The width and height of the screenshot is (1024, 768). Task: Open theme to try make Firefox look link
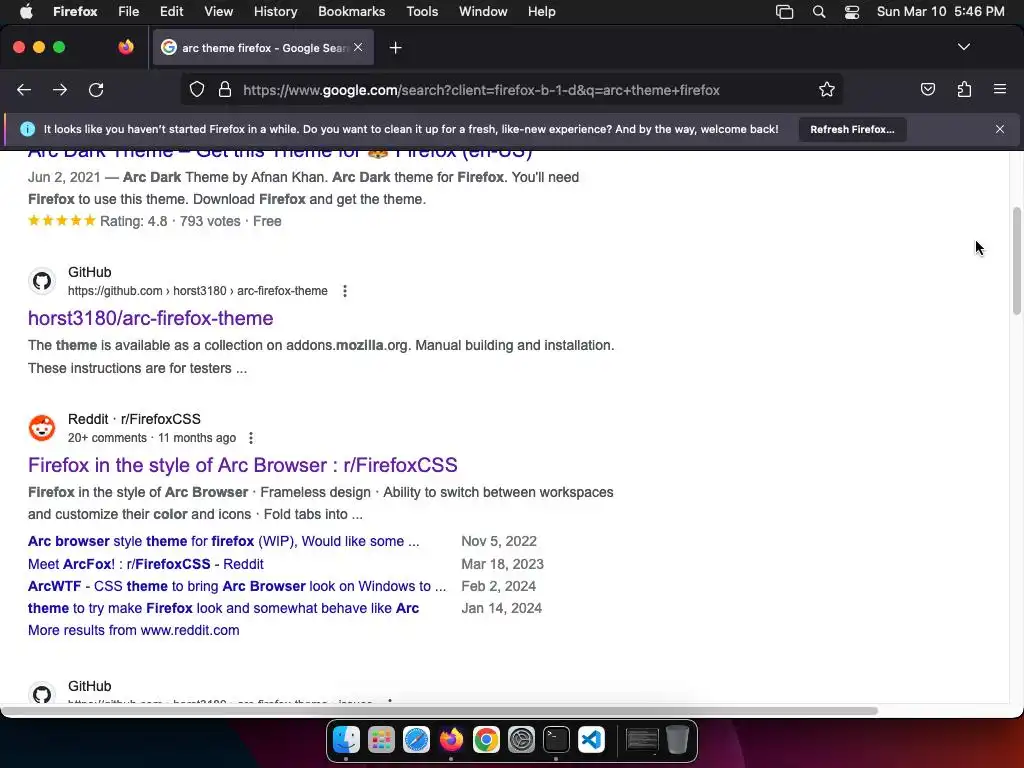pos(223,609)
